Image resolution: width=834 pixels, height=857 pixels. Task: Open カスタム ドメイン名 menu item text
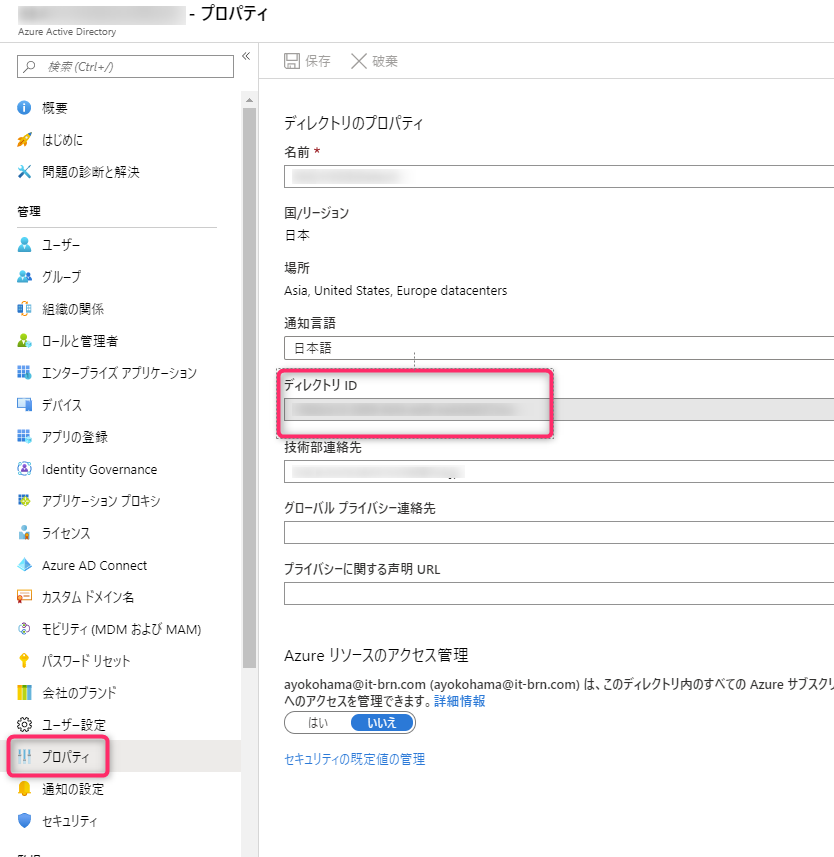tap(88, 597)
